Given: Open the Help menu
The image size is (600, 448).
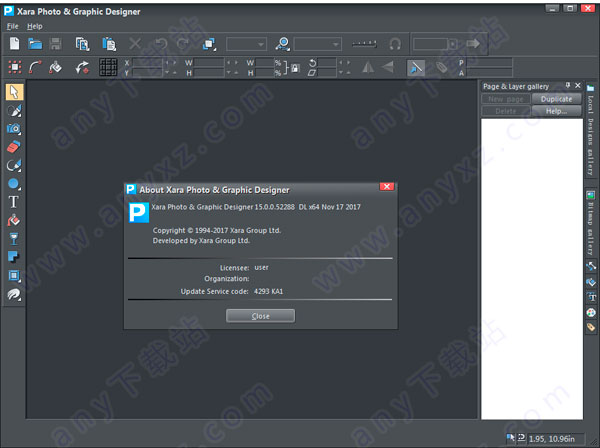Looking at the screenshot, I should 34,26.
